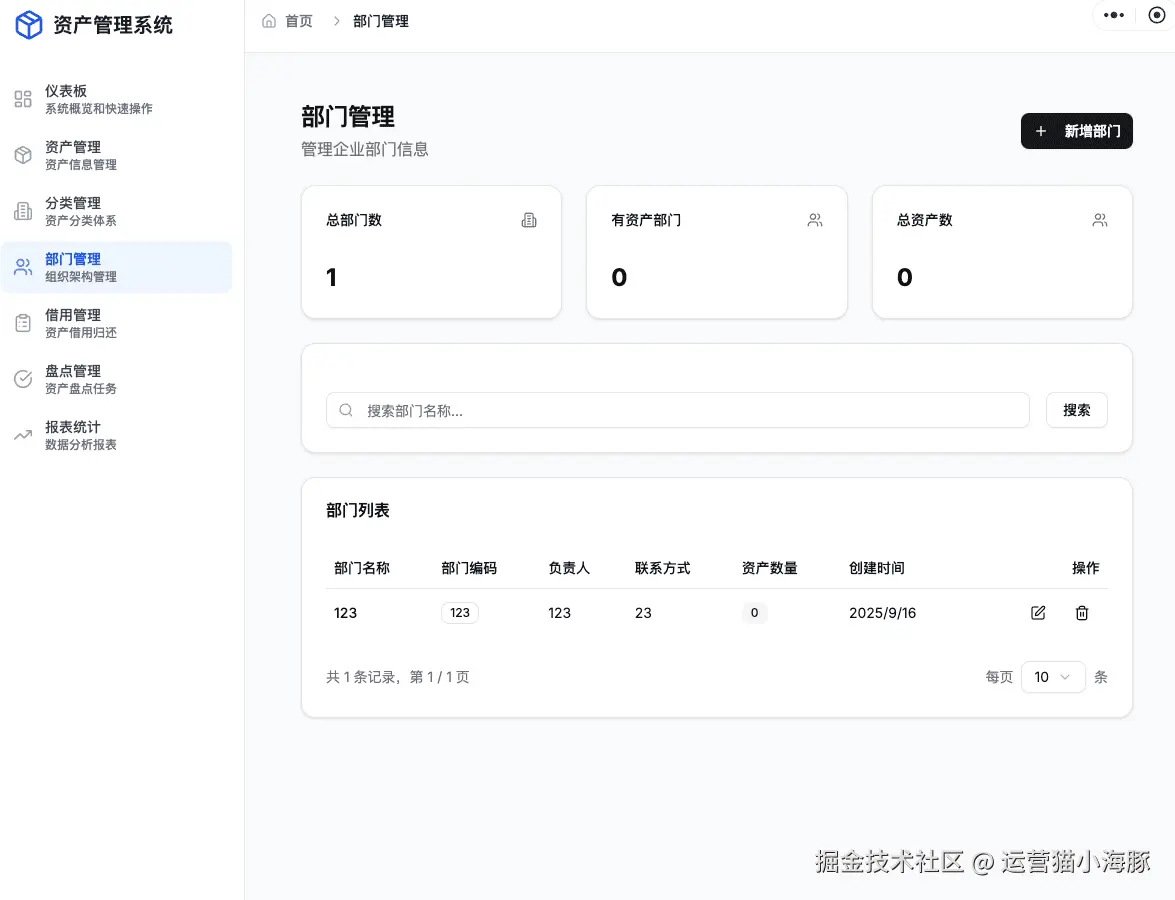
Task: Edit department 123 with pencil icon
Action: [x=1038, y=613]
